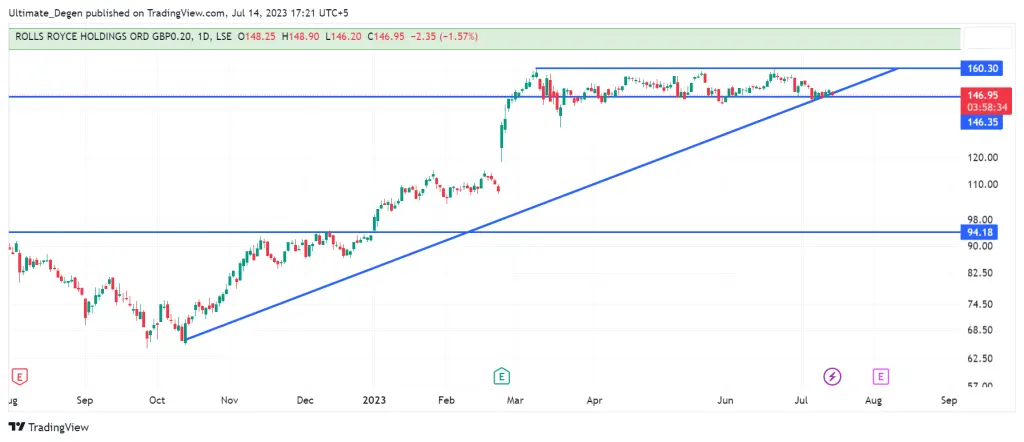
Task: Click the Feb time axis label
Action: [x=445, y=400]
